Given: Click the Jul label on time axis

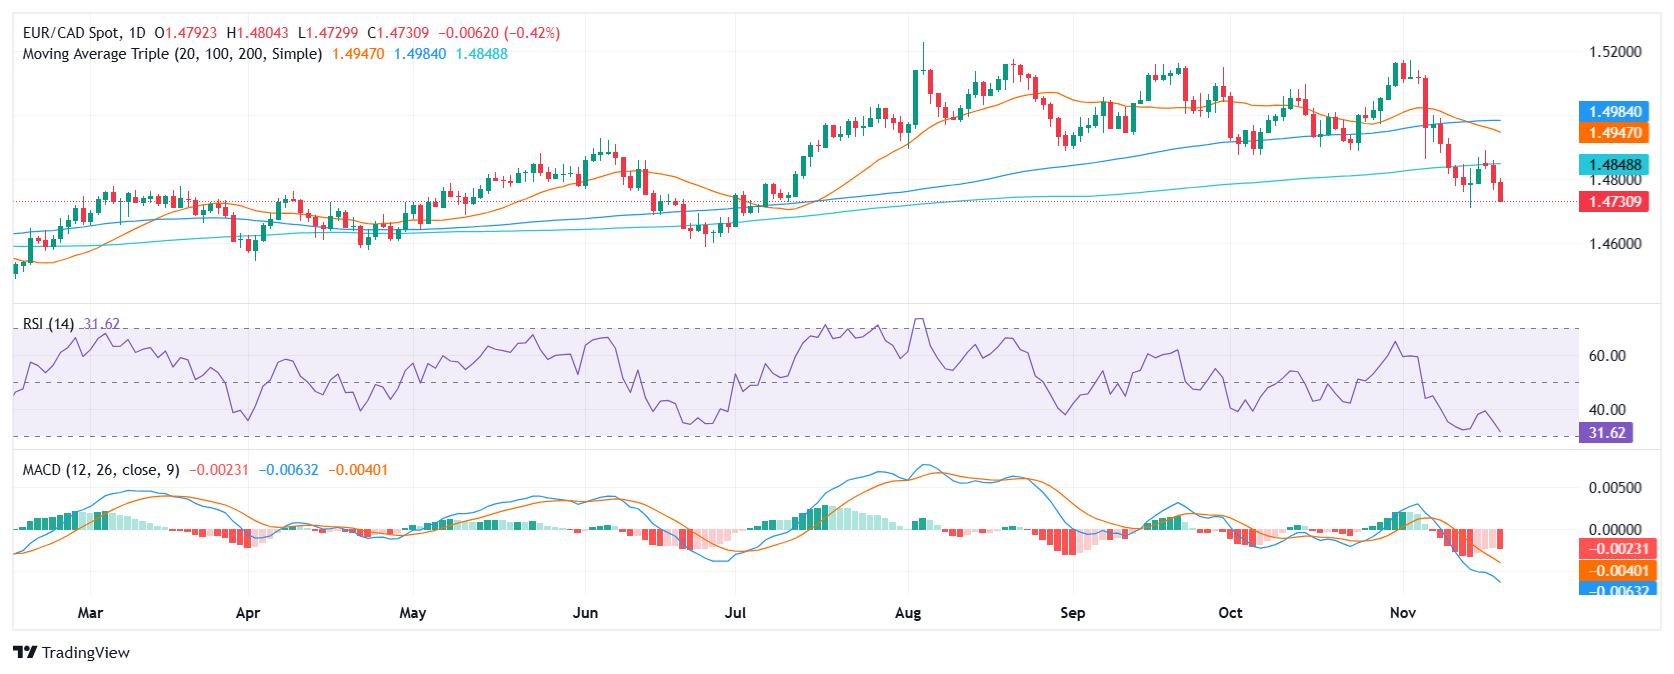Looking at the screenshot, I should pos(735,613).
